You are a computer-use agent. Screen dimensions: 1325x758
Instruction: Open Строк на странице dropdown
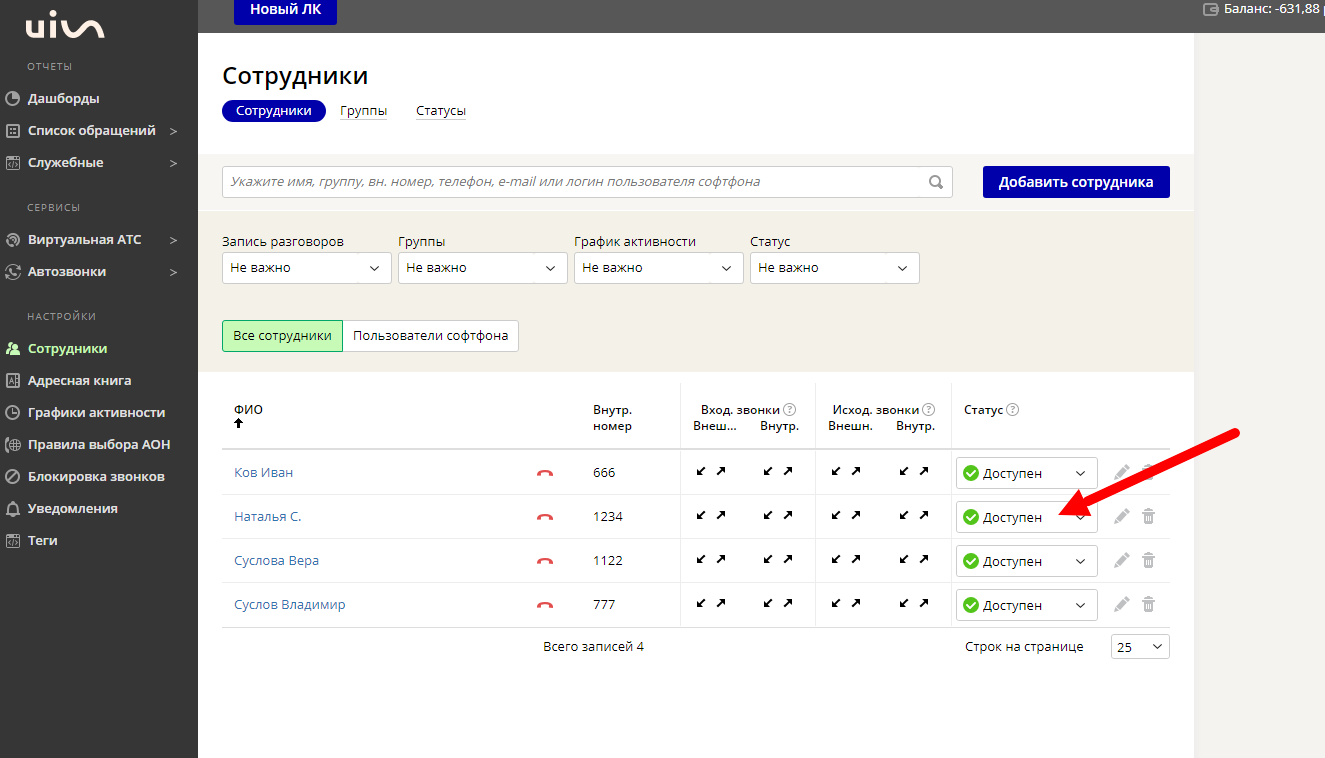coord(1140,647)
